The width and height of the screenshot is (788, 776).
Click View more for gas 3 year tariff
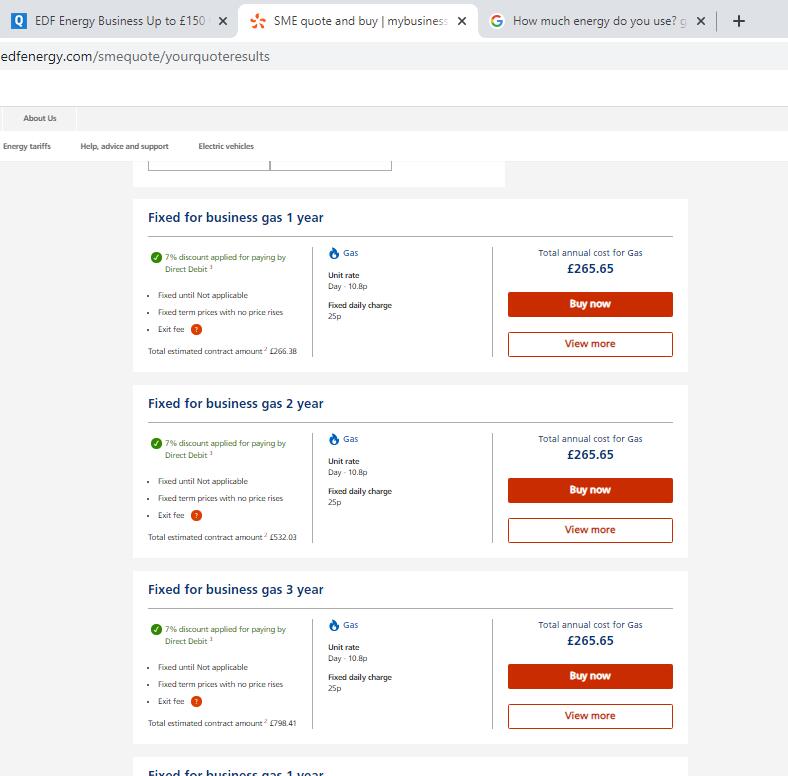[590, 716]
